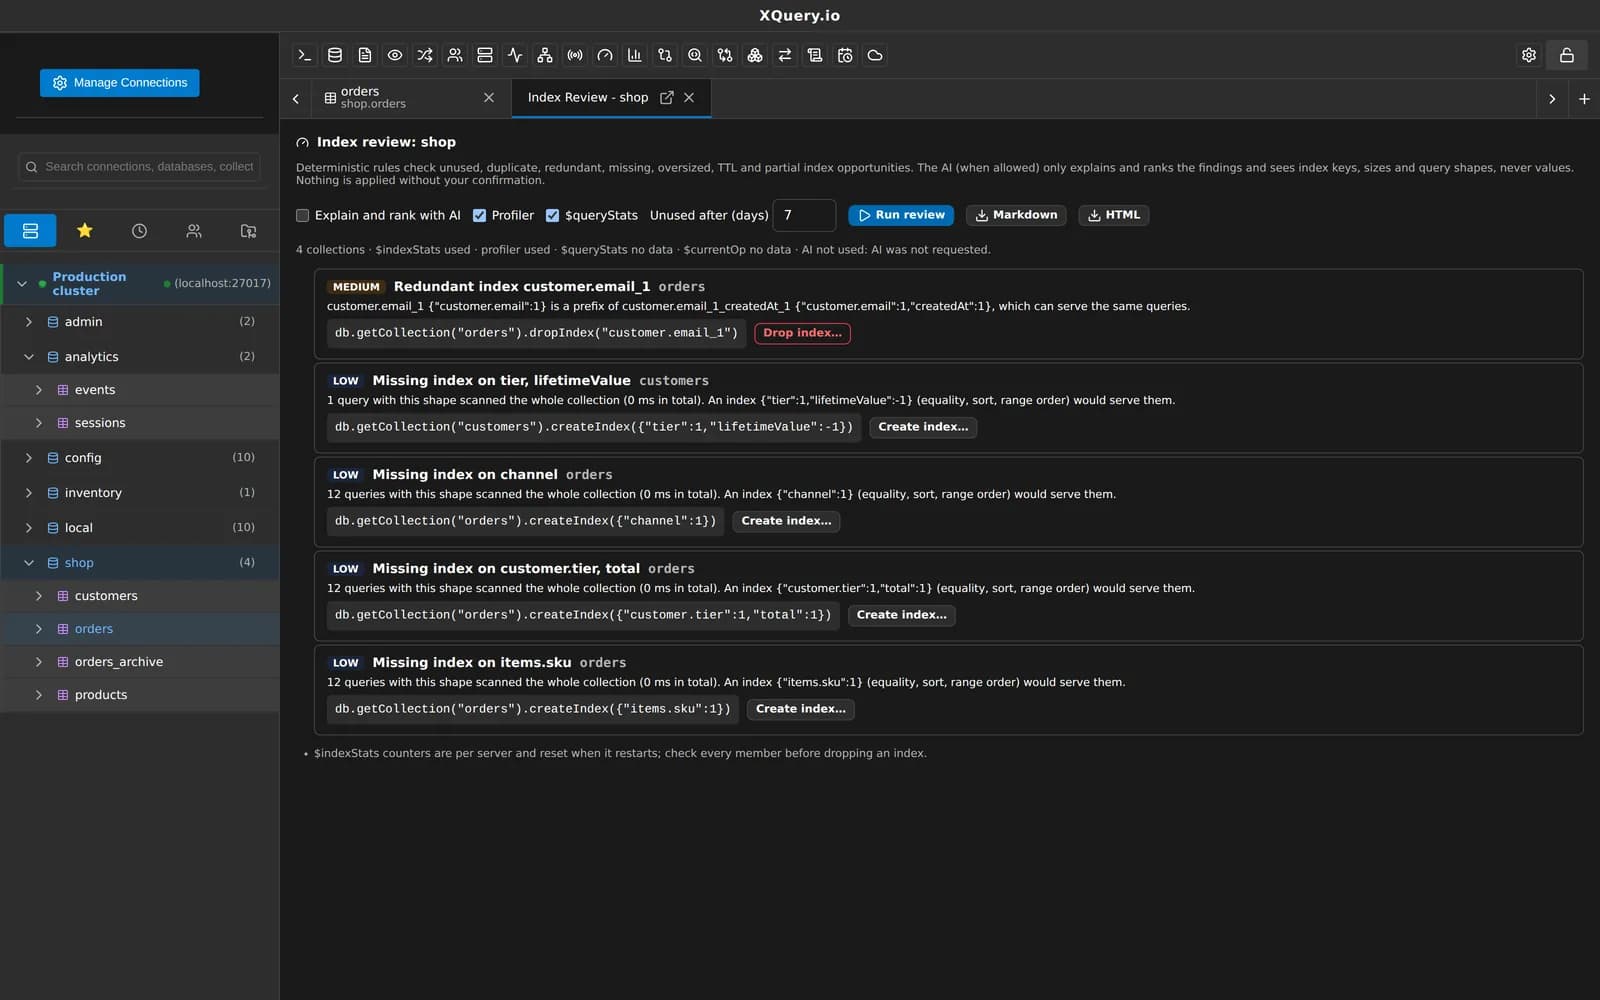This screenshot has height=1000, width=1600.
Task: Run the index review
Action: tap(901, 215)
